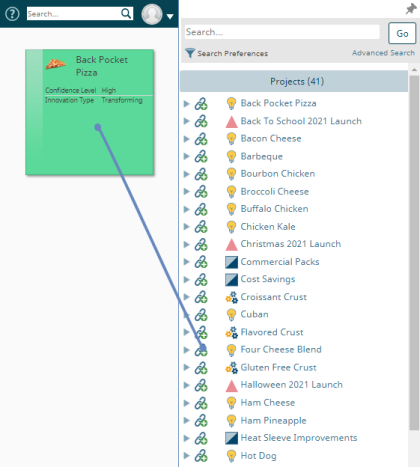Open the help question mark icon
Viewport: 420px width, 467px height.
(x=12, y=14)
